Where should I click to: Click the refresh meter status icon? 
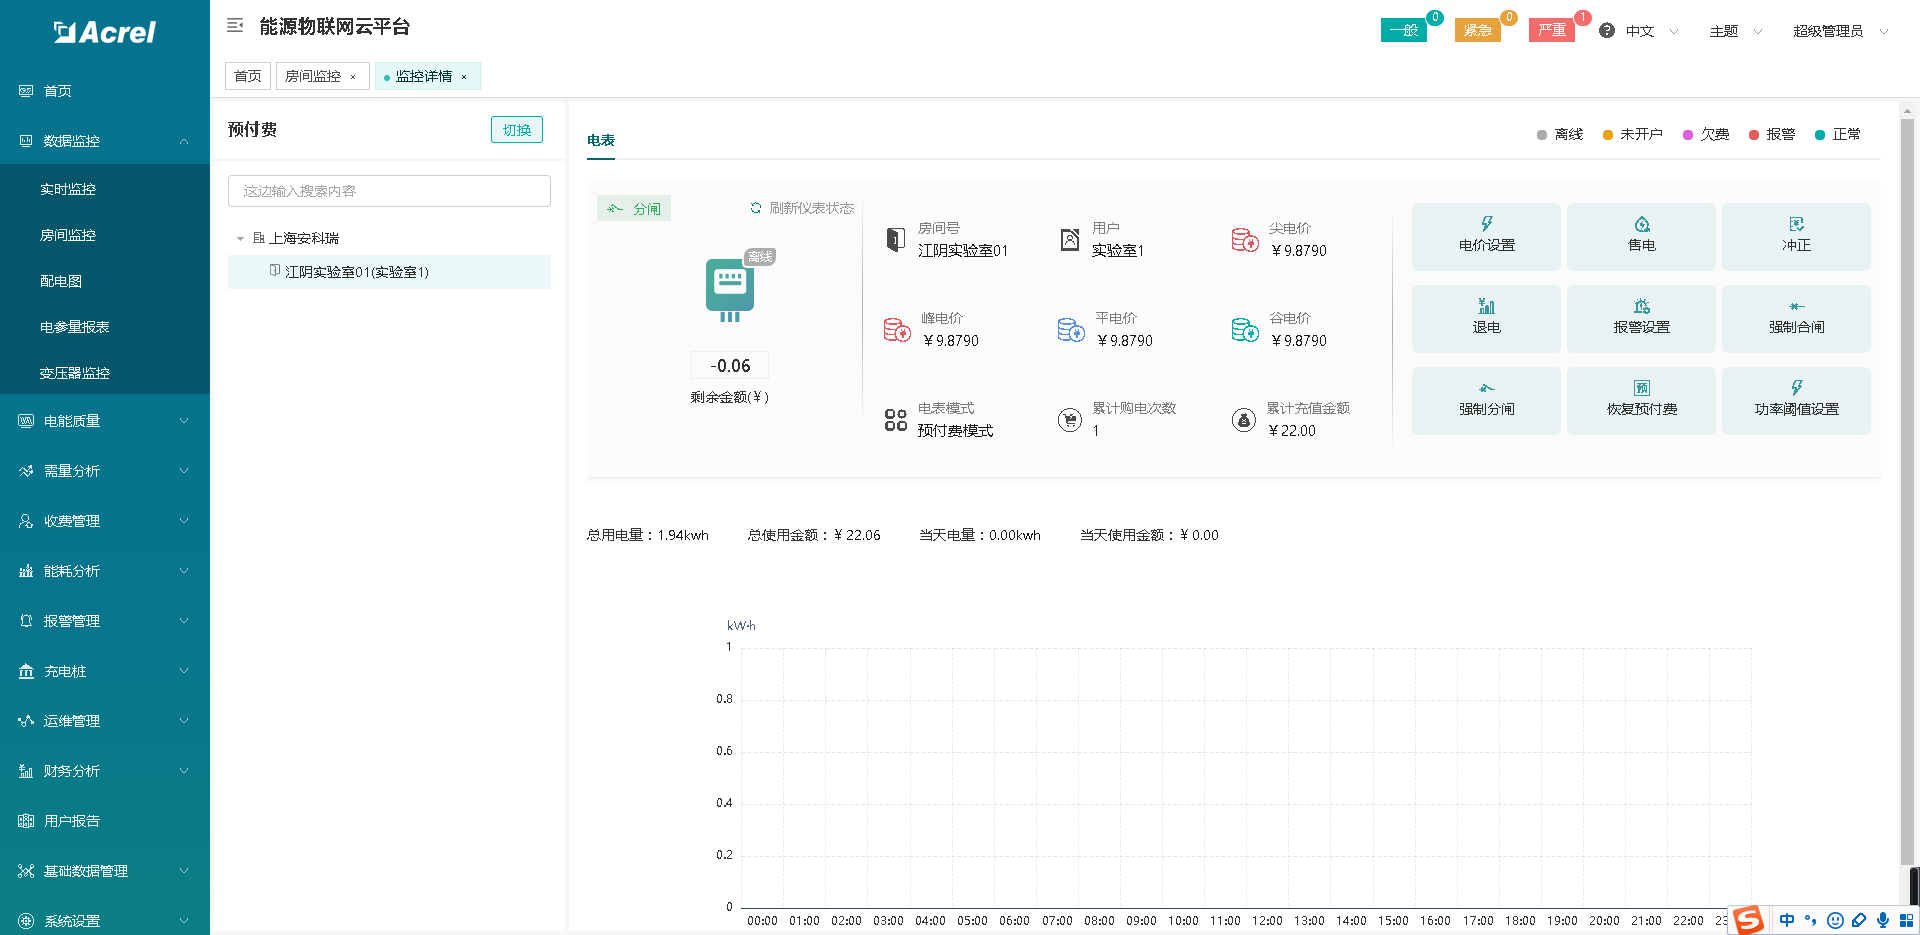tap(756, 208)
